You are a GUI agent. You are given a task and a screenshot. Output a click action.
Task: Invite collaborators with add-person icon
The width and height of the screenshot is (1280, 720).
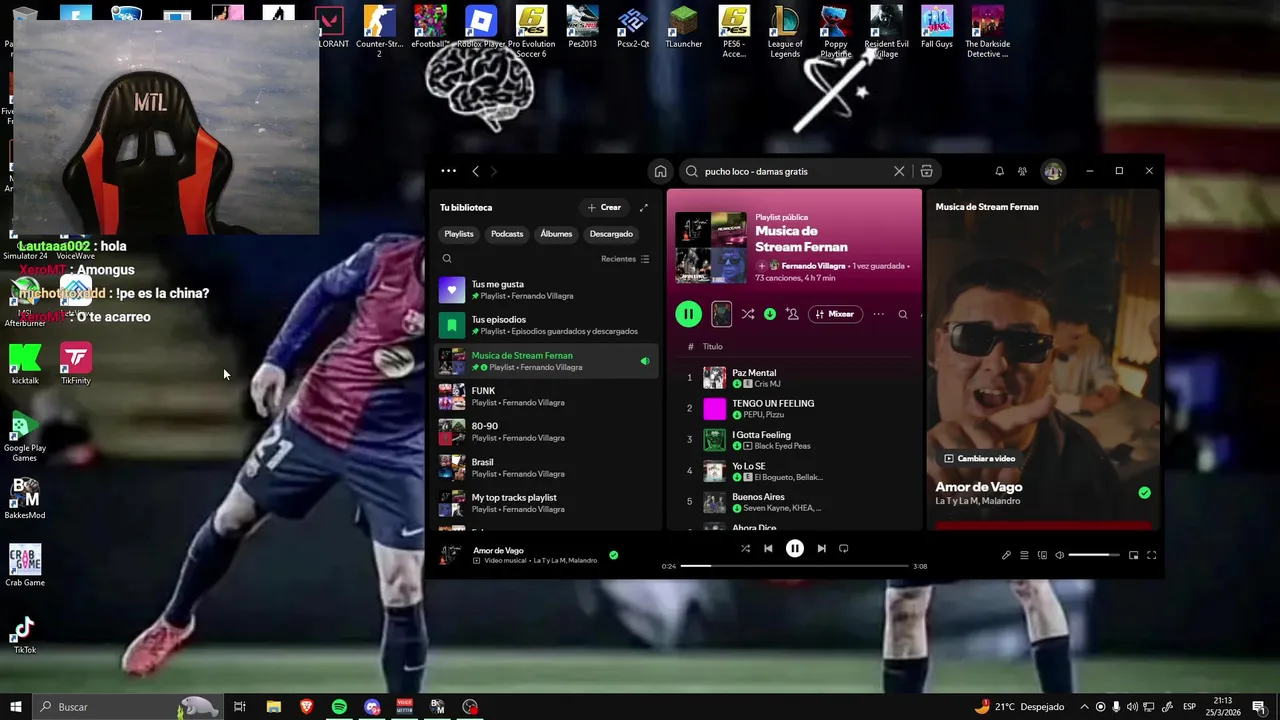(x=792, y=314)
